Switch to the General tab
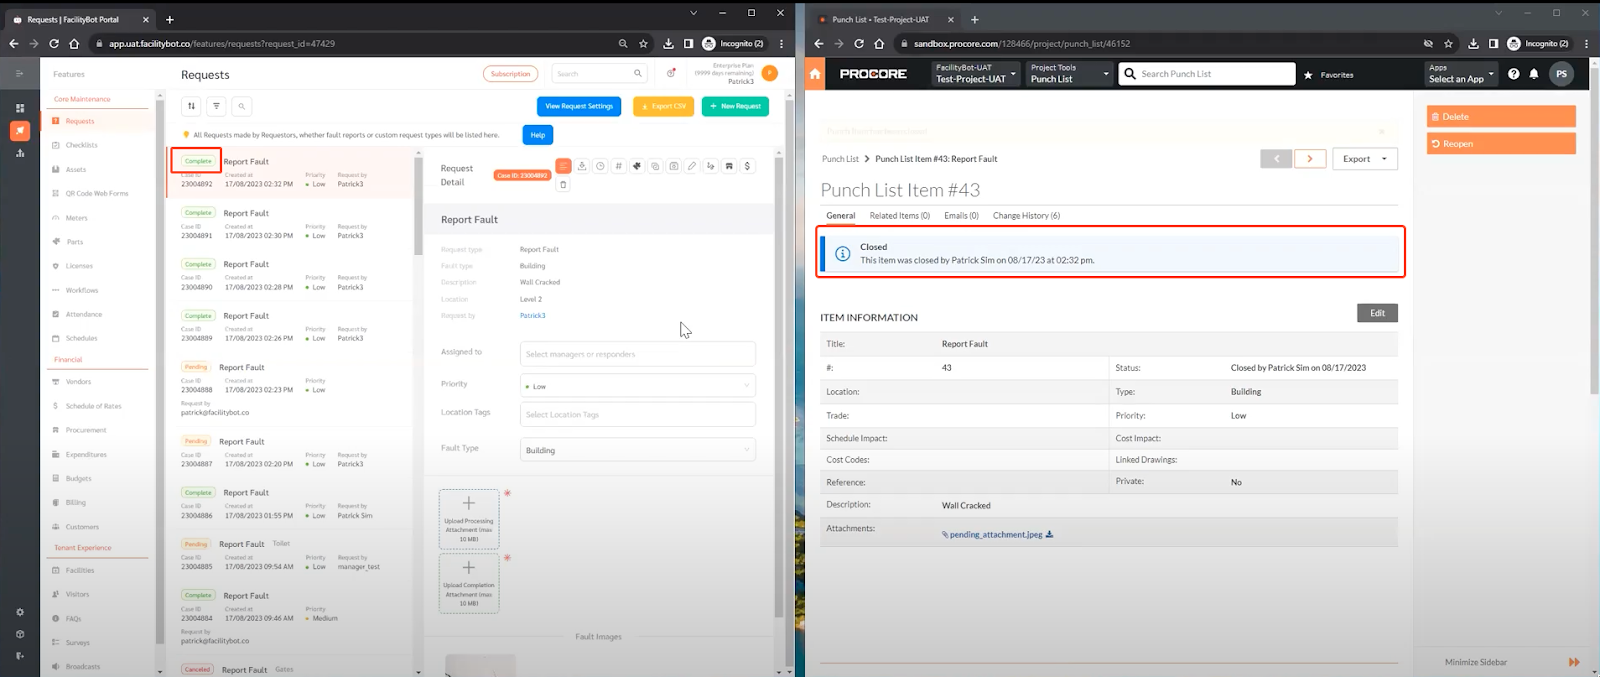The image size is (1600, 677). tap(840, 216)
